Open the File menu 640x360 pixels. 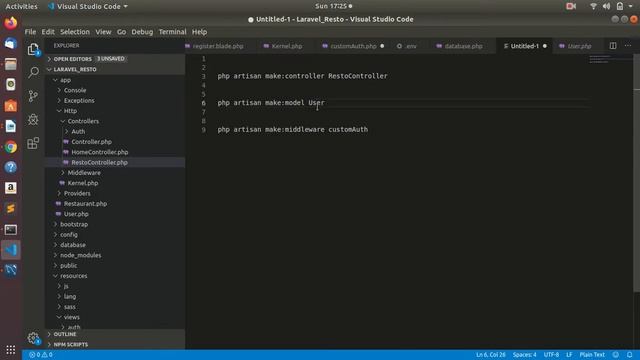(30, 32)
